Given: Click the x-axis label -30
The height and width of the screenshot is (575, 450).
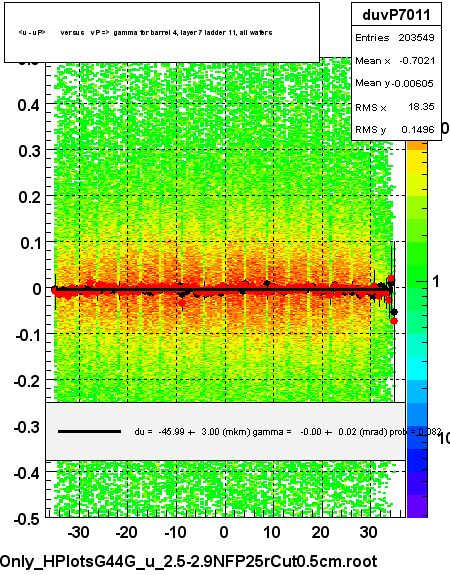Looking at the screenshot, I should point(79,532).
